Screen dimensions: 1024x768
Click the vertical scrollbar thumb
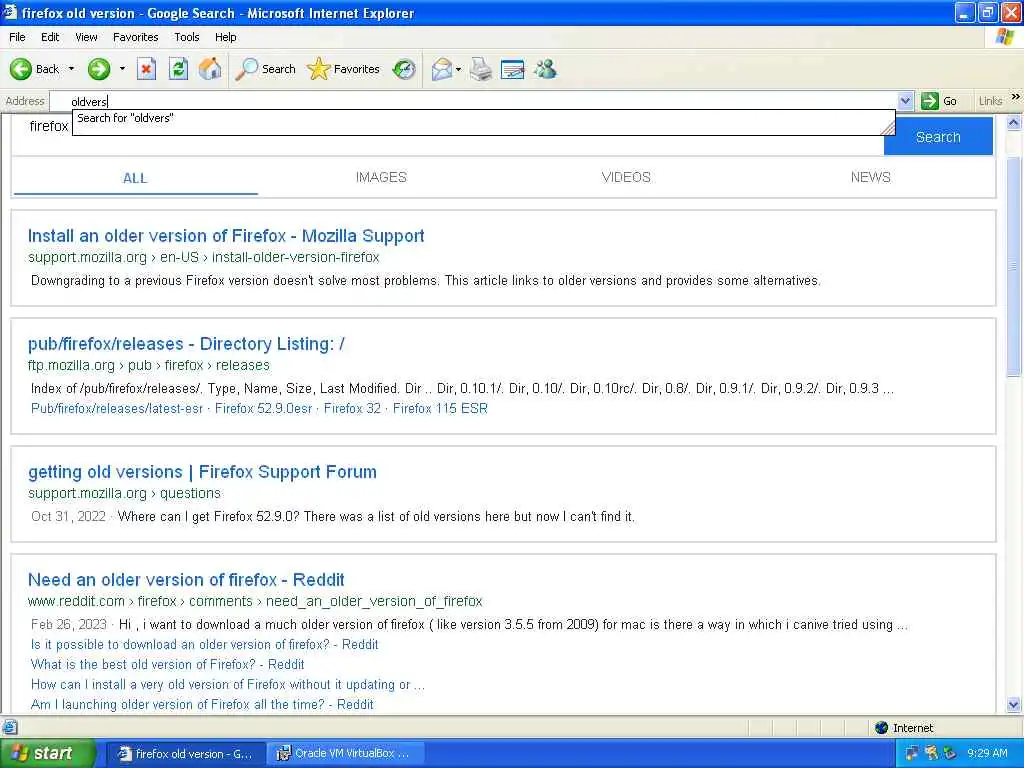click(1014, 266)
